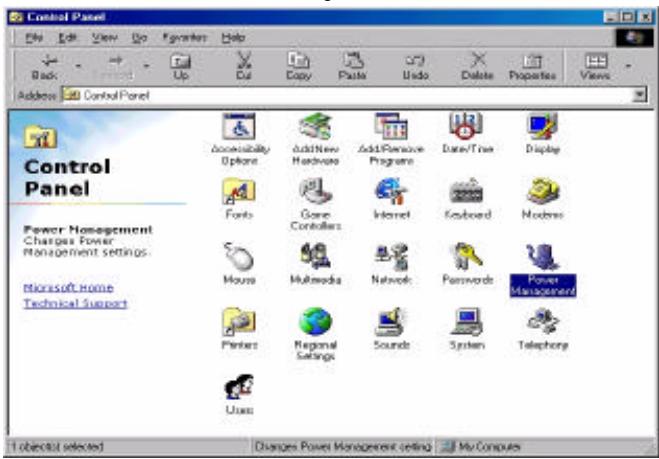Open the File menu
The height and width of the screenshot is (459, 659).
[34, 38]
